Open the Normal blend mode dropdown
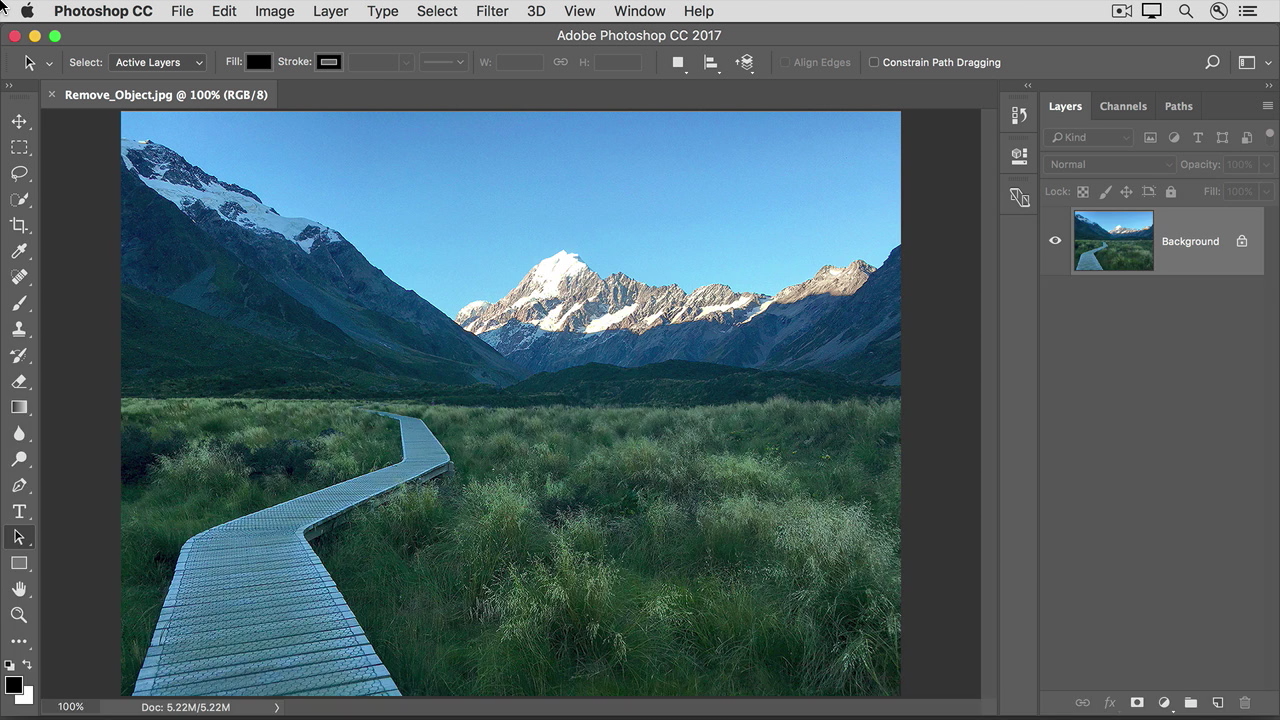This screenshot has height=720, width=1280. coord(1110,164)
